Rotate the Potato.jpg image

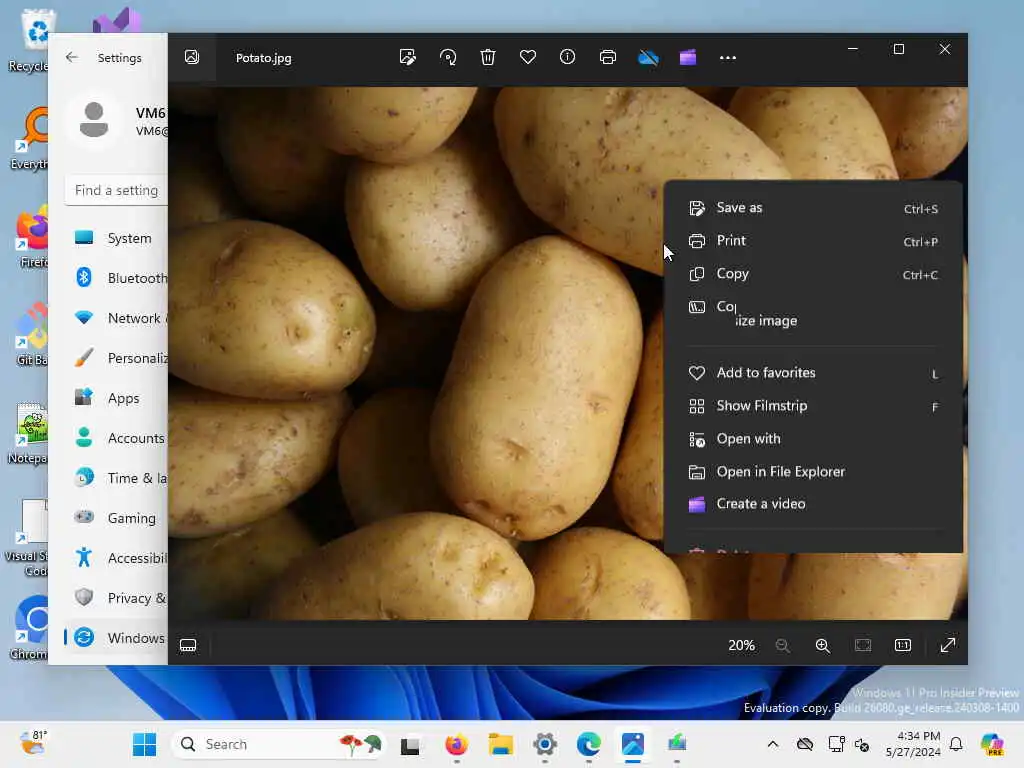point(448,57)
